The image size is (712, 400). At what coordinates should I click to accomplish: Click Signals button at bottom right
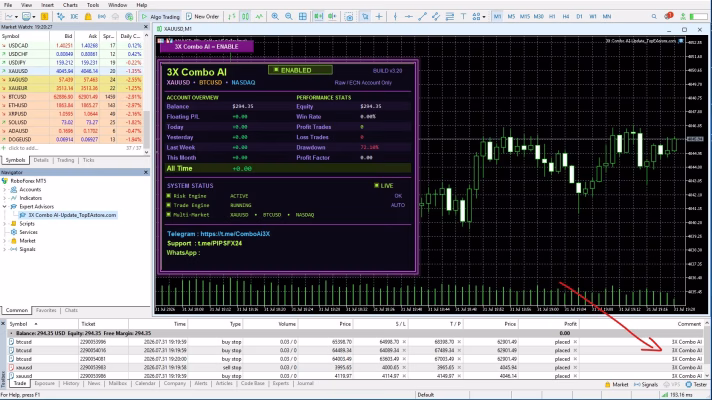[x=646, y=385]
